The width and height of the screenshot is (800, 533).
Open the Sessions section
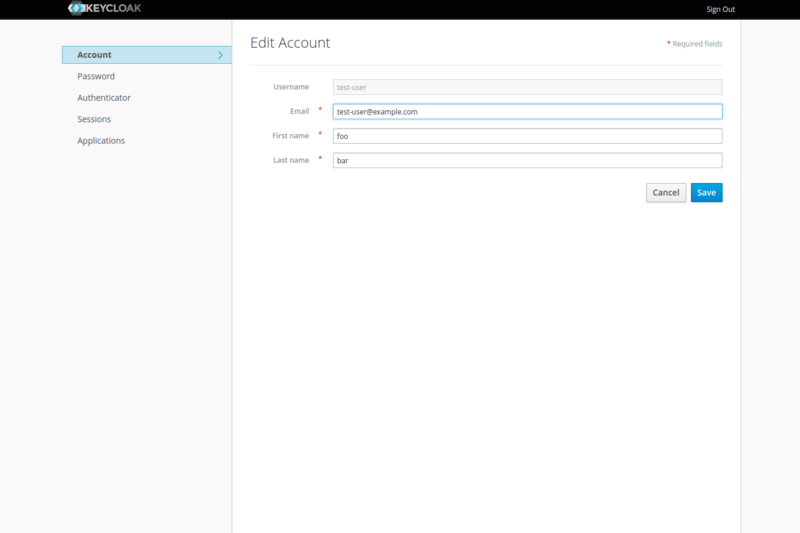tap(94, 119)
